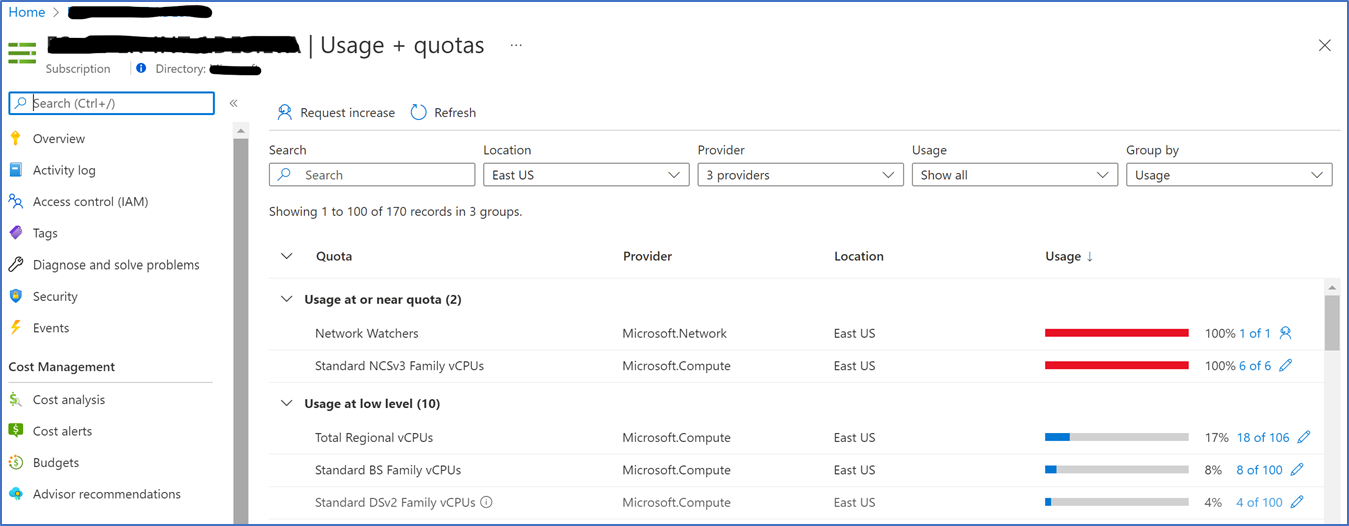Open the more options ellipsis beside Usage + quotas

516,45
